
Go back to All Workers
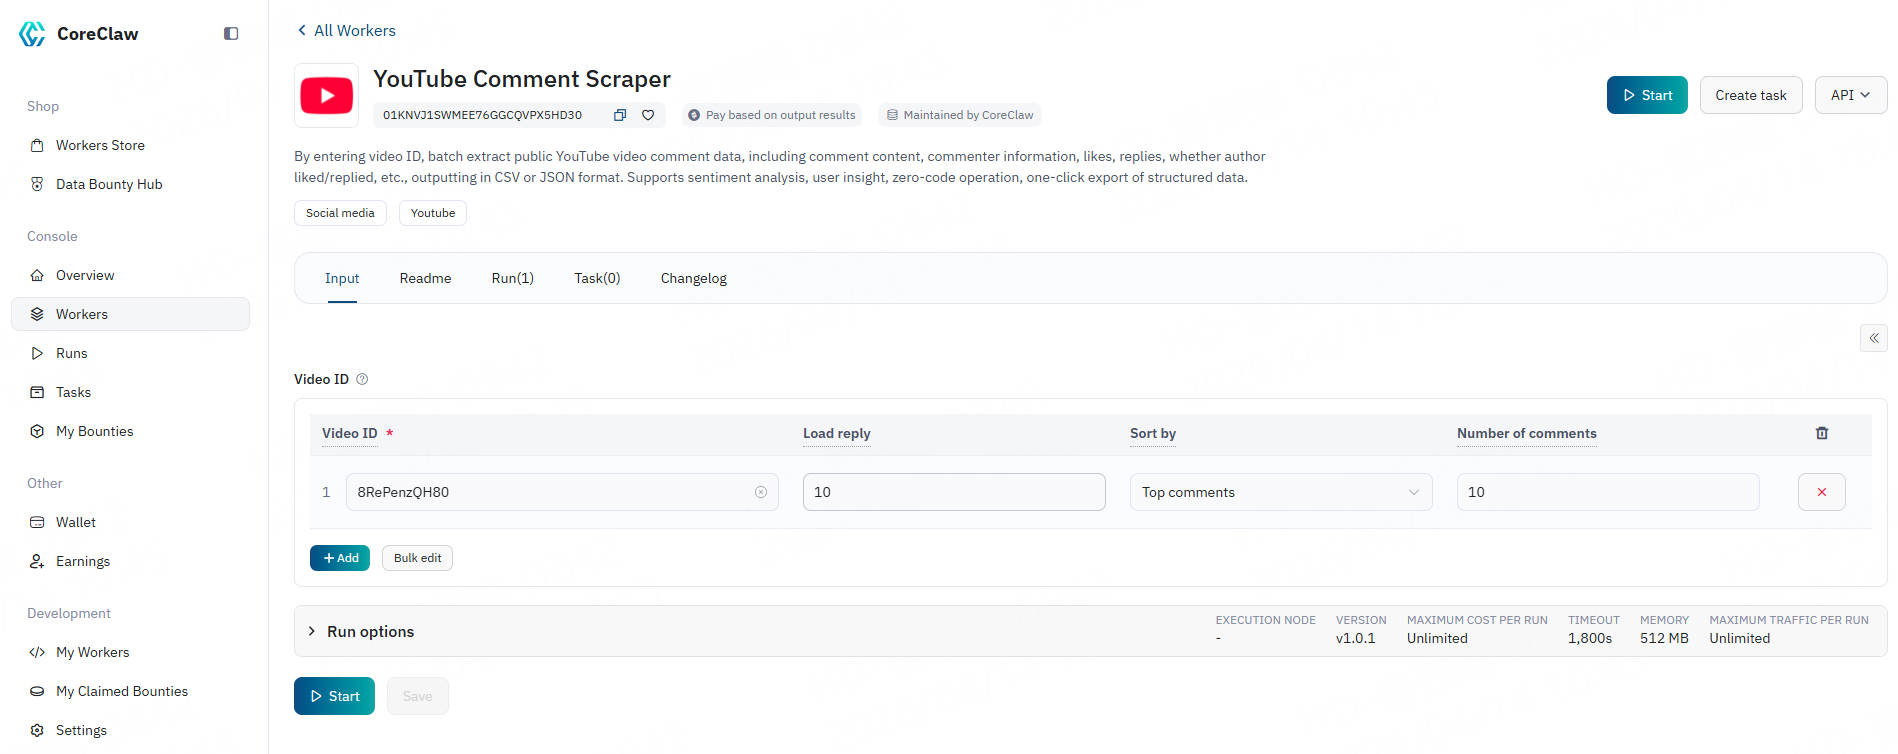[x=346, y=31]
